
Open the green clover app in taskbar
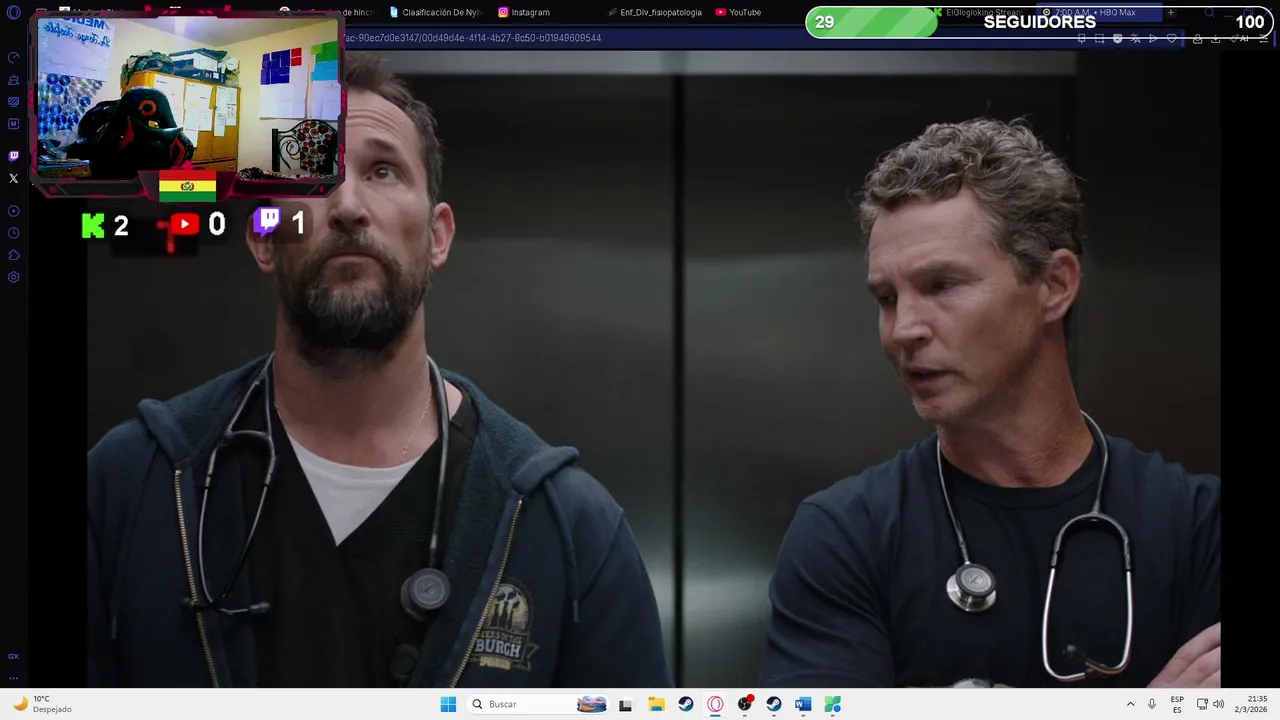(832, 705)
